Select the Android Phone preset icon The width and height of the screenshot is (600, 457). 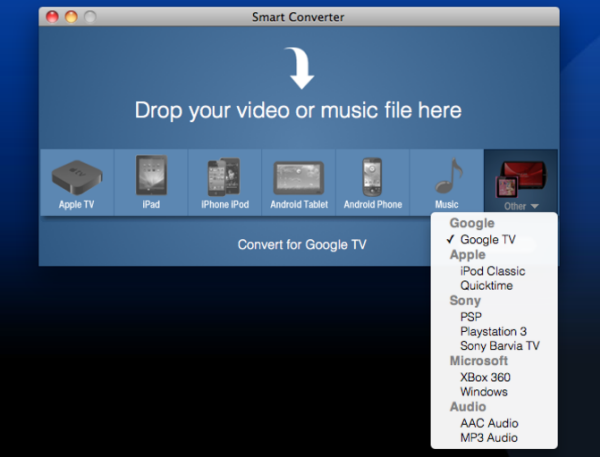(372, 177)
